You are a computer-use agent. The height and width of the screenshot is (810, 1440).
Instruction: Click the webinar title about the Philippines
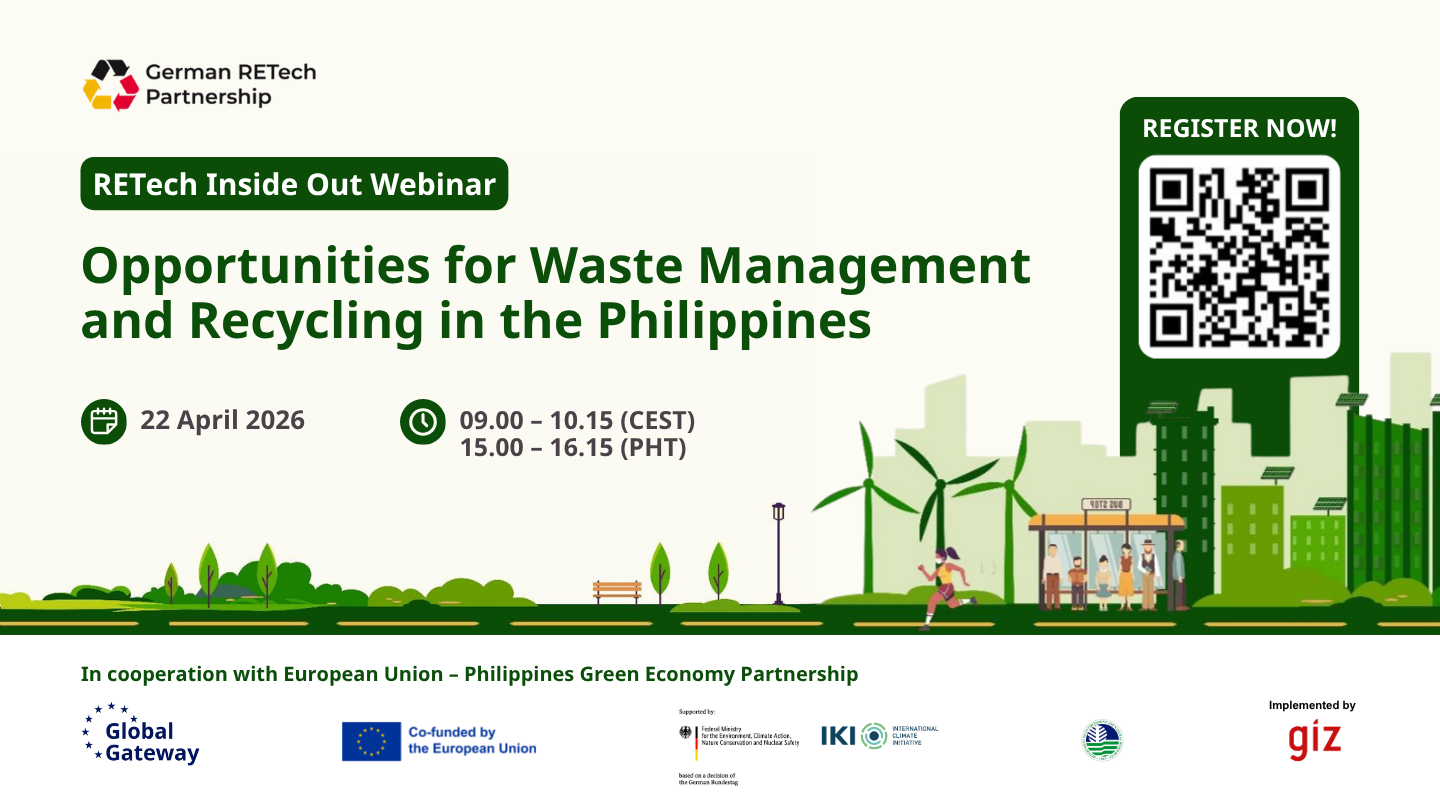pos(555,293)
